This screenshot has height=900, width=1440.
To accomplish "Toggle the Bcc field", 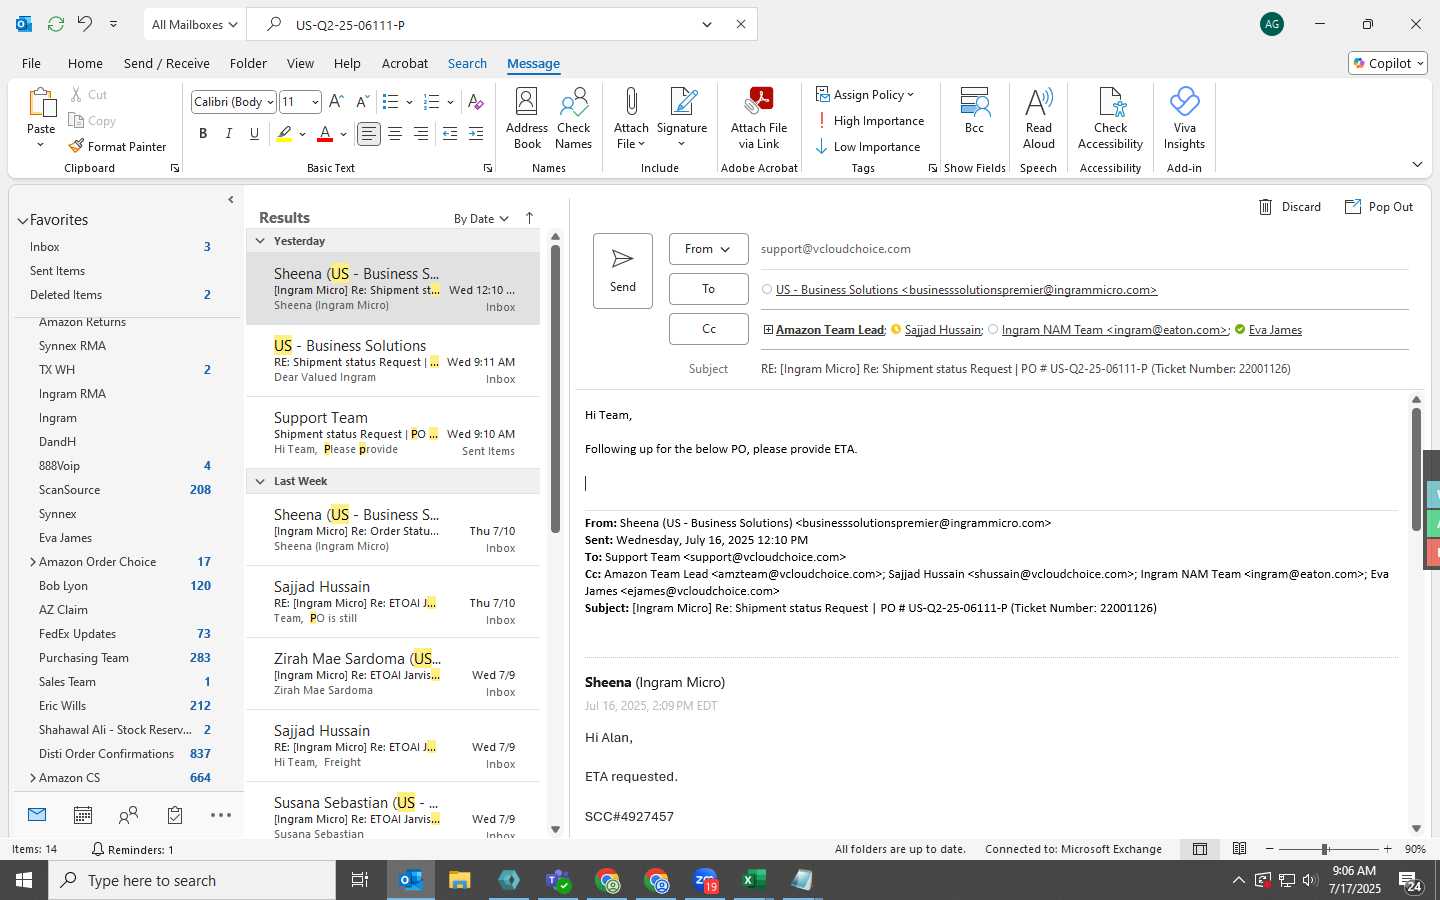I will 974,110.
